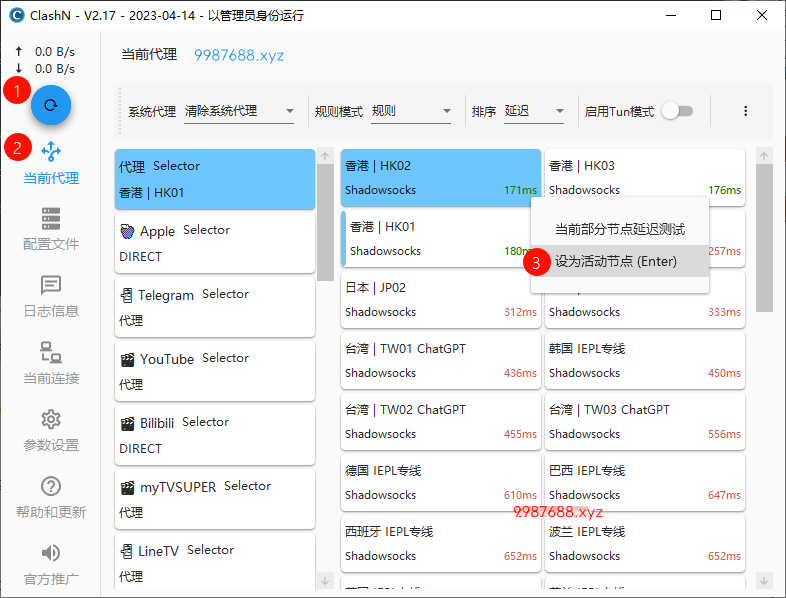
Task: Select the 台湾 | TW03 ChatGPT node
Action: [x=645, y=422]
